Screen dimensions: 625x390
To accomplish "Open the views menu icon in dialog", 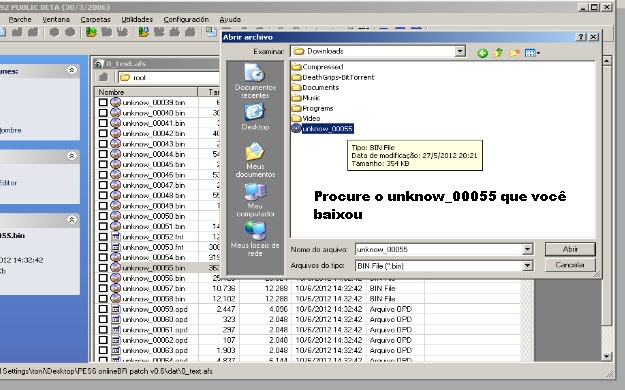I will pyautogui.click(x=532, y=53).
